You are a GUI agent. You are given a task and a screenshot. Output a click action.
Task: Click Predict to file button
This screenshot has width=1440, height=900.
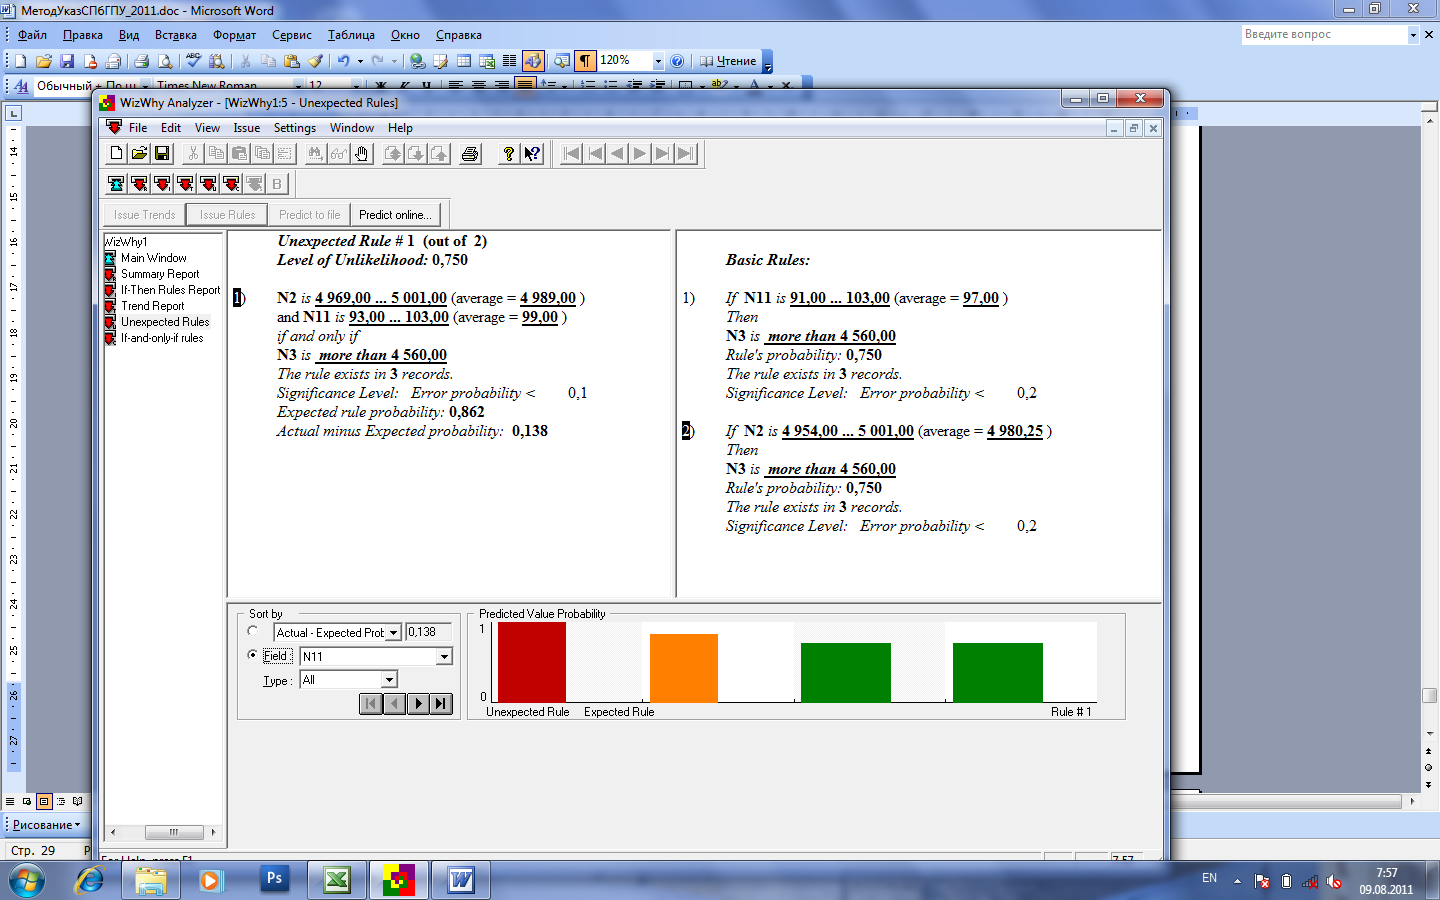coord(309,215)
